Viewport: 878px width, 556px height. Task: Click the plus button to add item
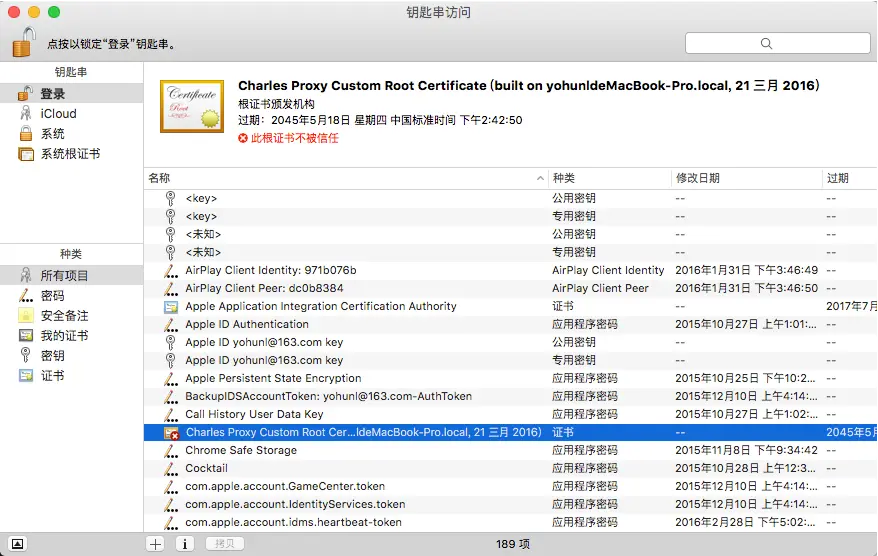pyautogui.click(x=156, y=544)
